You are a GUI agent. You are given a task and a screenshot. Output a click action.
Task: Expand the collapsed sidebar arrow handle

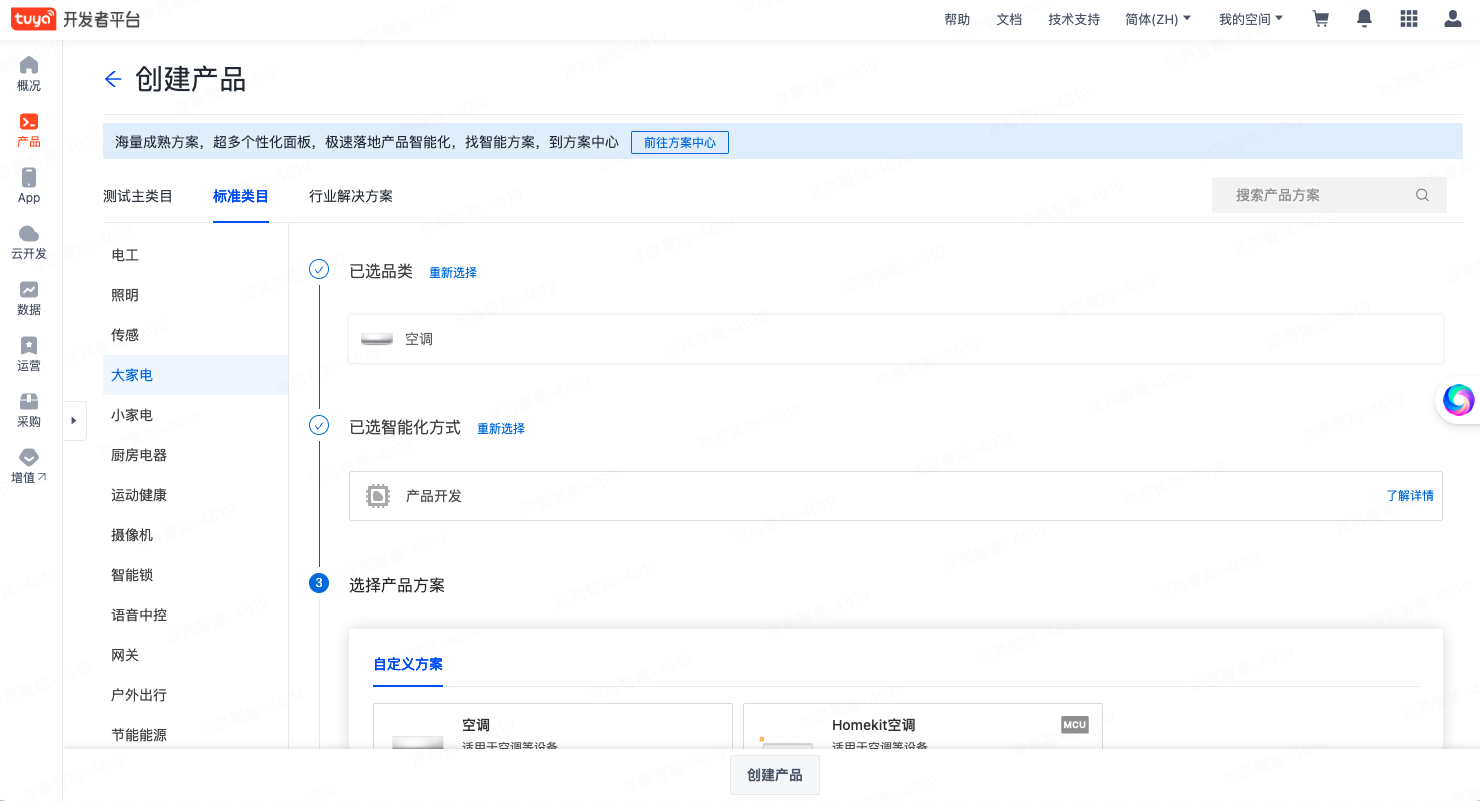[x=74, y=421]
